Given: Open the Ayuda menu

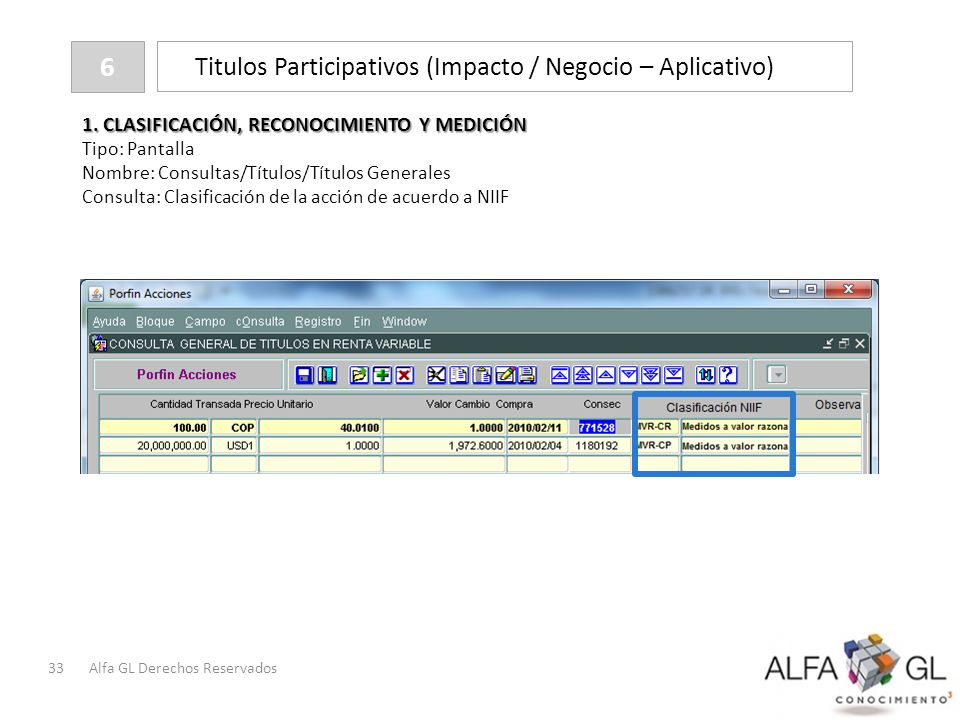Looking at the screenshot, I should (109, 321).
